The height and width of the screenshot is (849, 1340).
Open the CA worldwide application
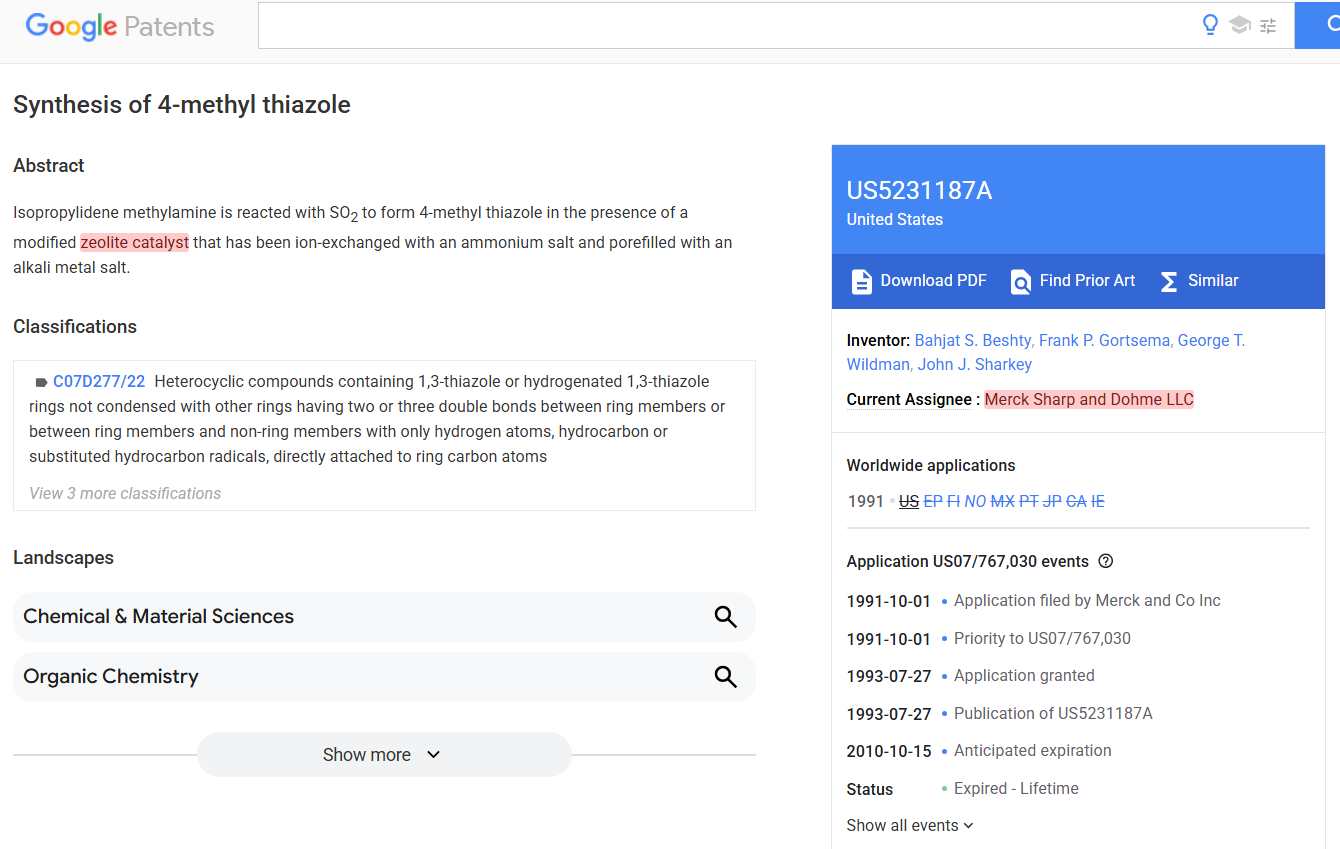click(1077, 502)
